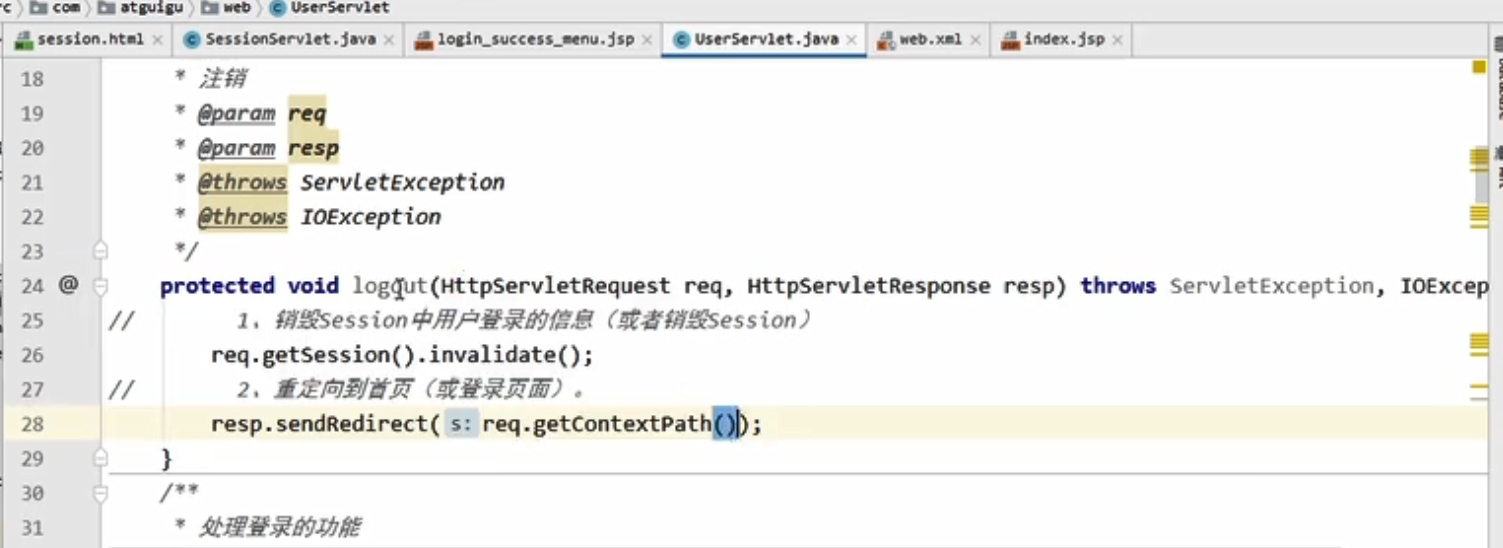
Task: Click the UserServlet class icon in breadcrumb
Action: coord(275,7)
